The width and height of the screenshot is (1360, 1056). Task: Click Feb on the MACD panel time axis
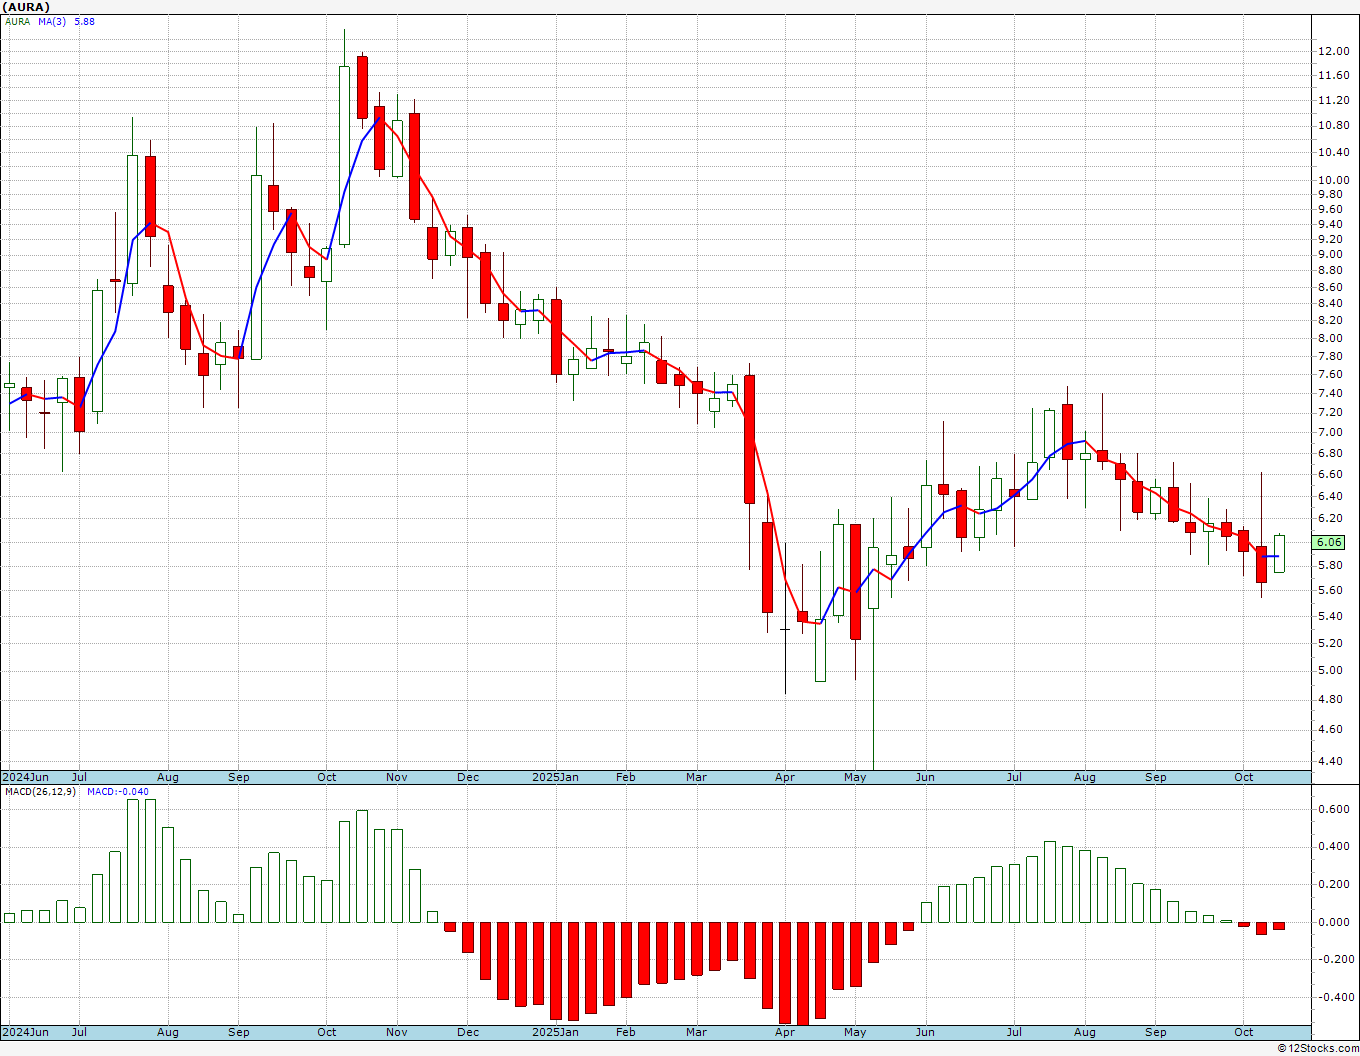626,1032
